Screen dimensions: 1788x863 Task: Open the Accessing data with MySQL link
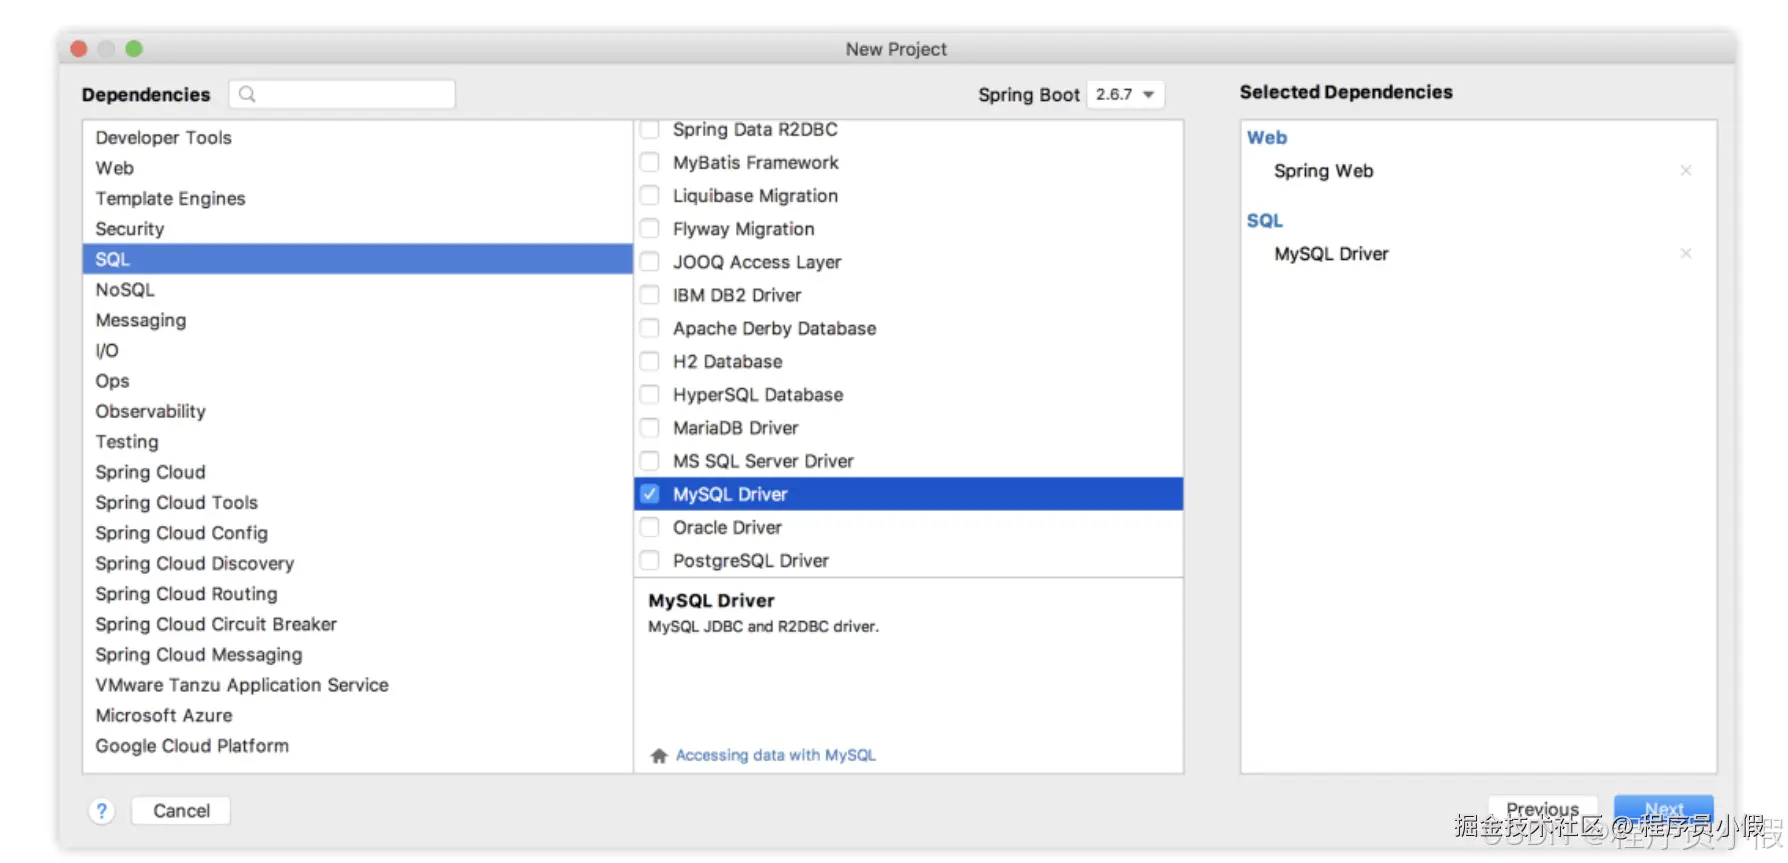click(775, 755)
